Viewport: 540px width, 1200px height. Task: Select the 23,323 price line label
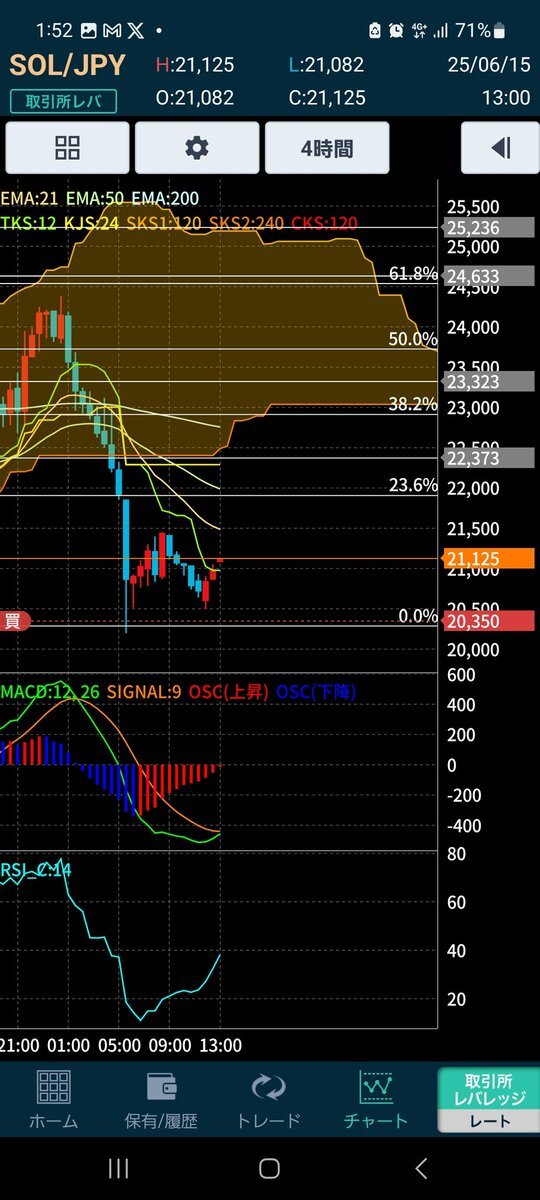490,381
